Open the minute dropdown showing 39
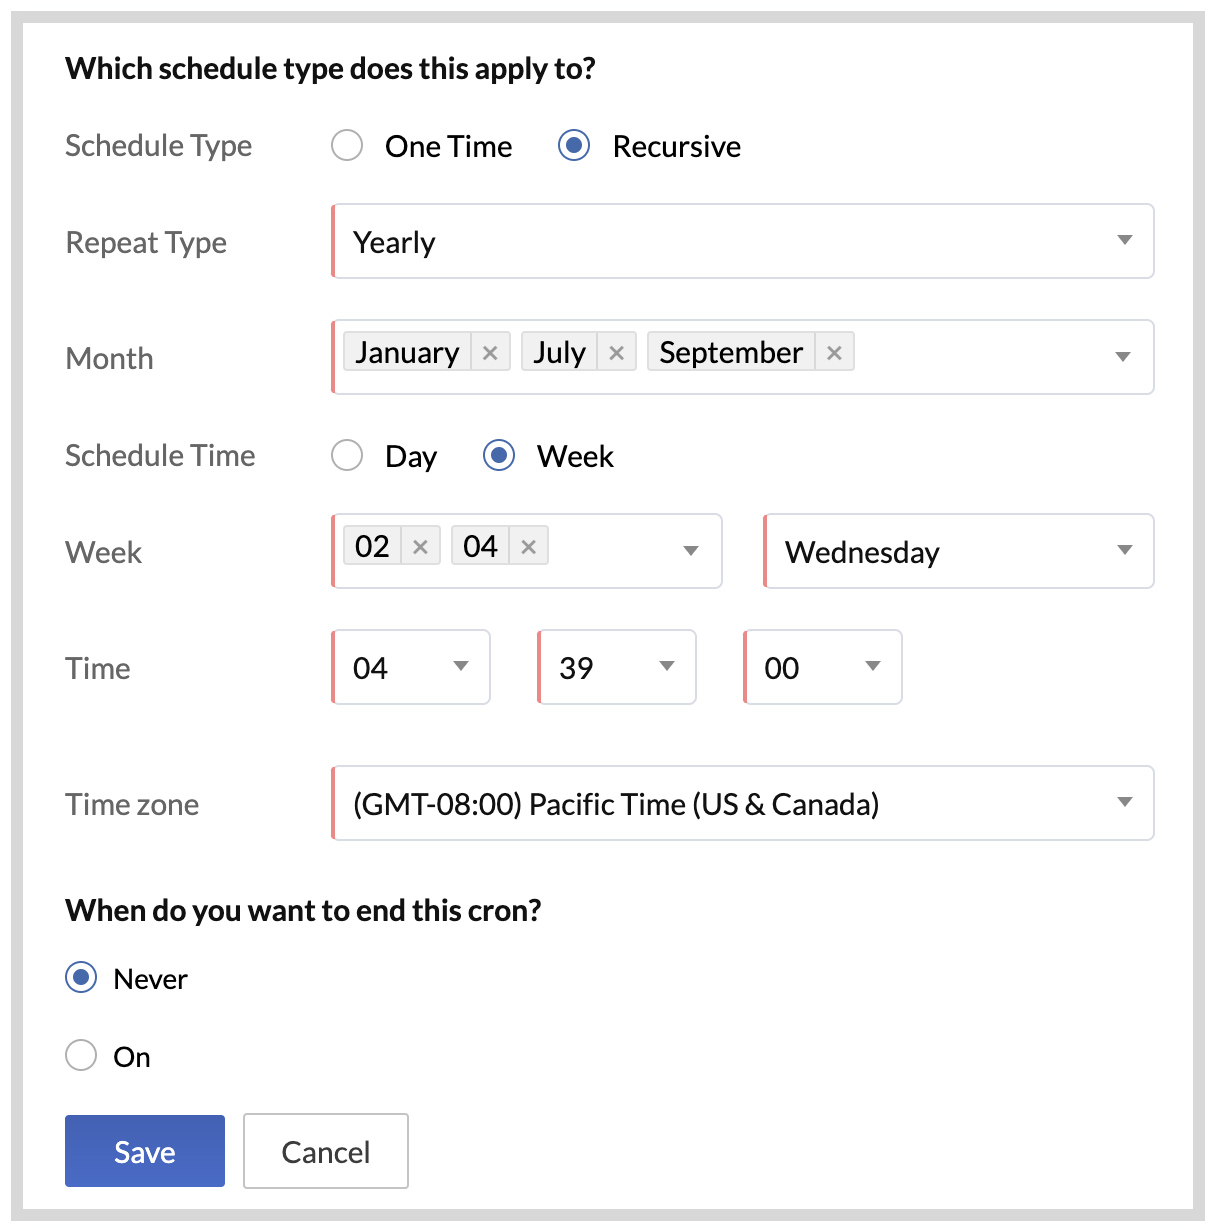 (x=617, y=668)
